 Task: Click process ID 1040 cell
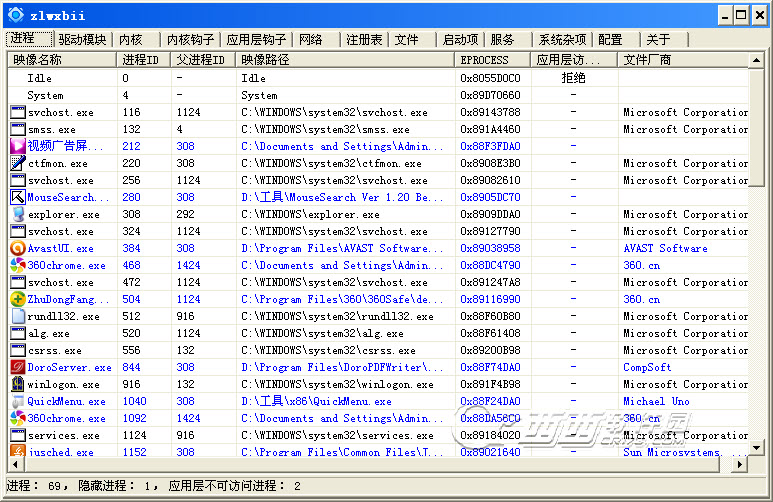click(135, 401)
